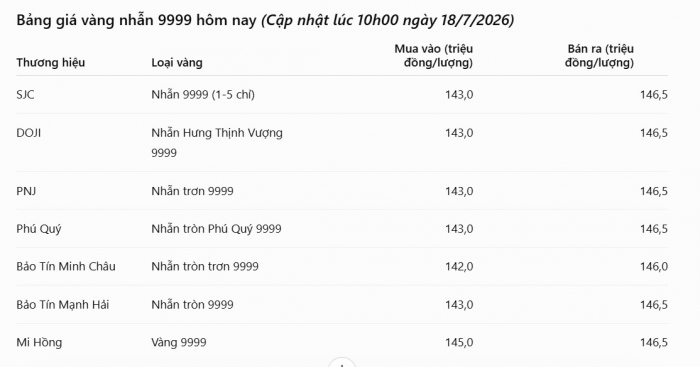Click Bảo Tín Minh Châu buy price 142,0
This screenshot has height=367, width=700.
tap(459, 267)
